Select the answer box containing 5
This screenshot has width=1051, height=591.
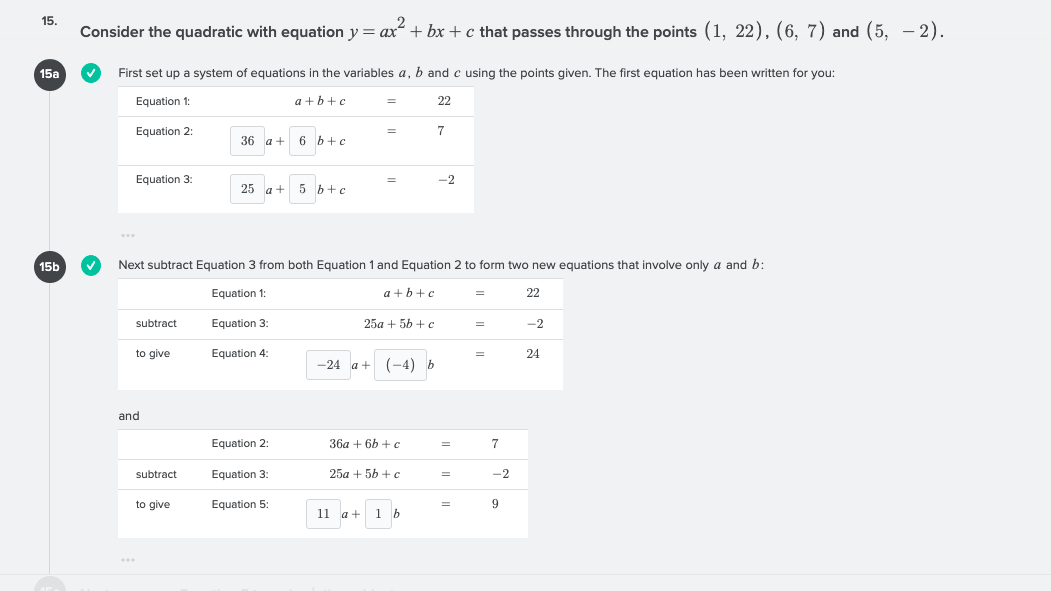click(302, 189)
